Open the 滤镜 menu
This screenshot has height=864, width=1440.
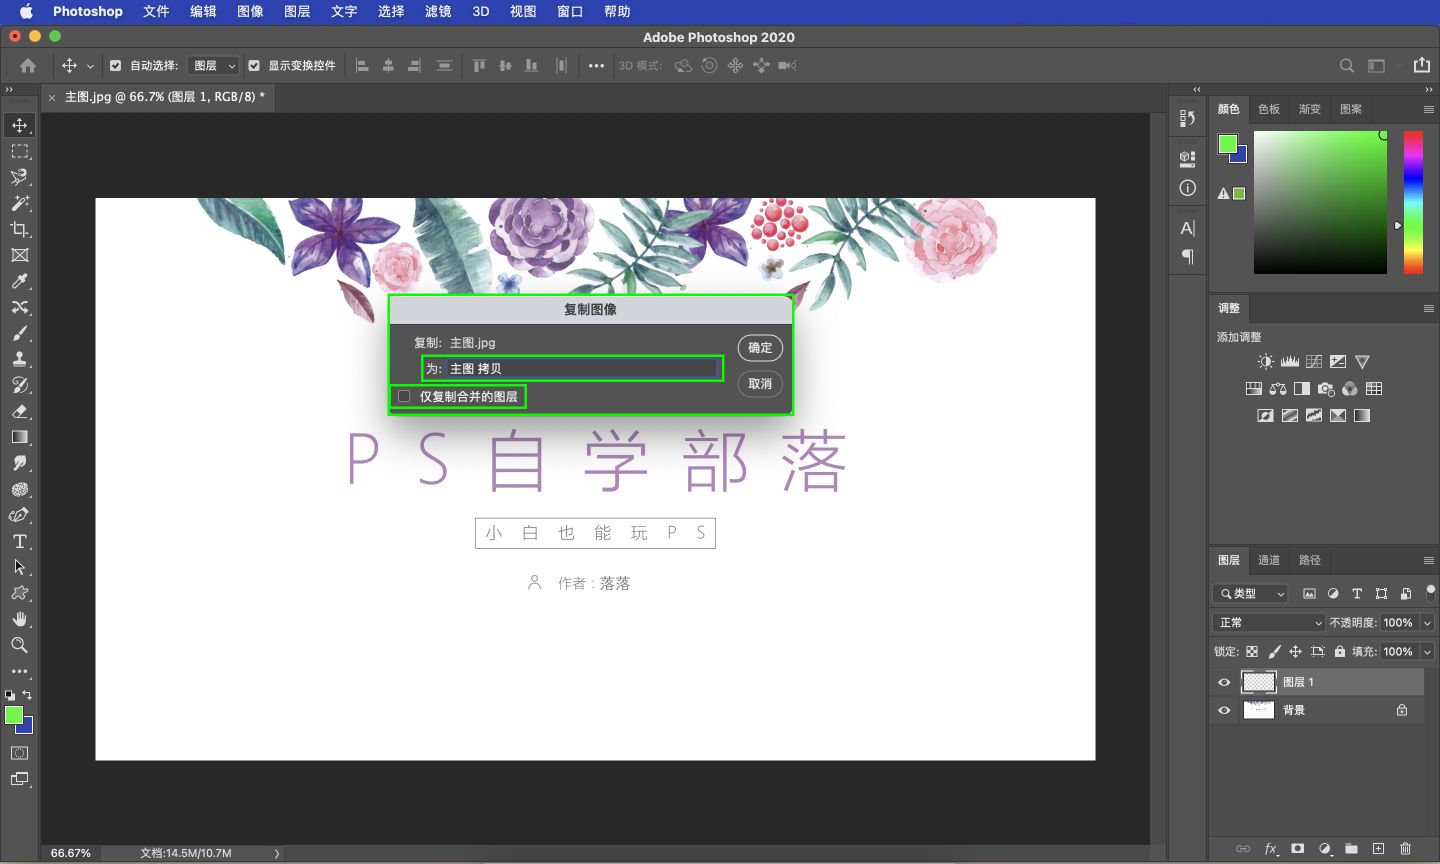(437, 12)
